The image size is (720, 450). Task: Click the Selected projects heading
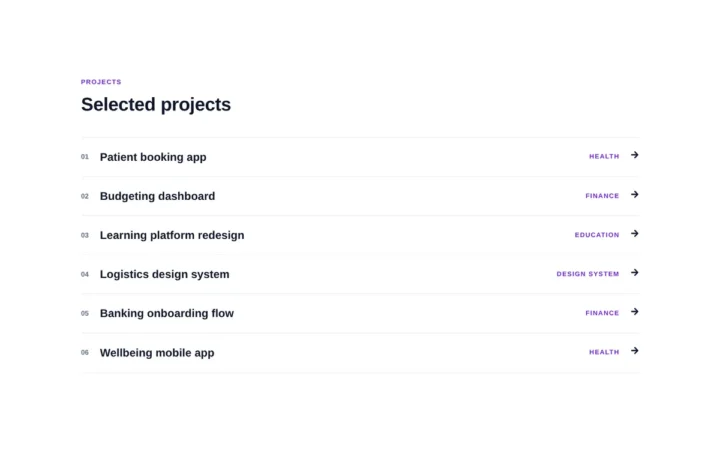[156, 105]
